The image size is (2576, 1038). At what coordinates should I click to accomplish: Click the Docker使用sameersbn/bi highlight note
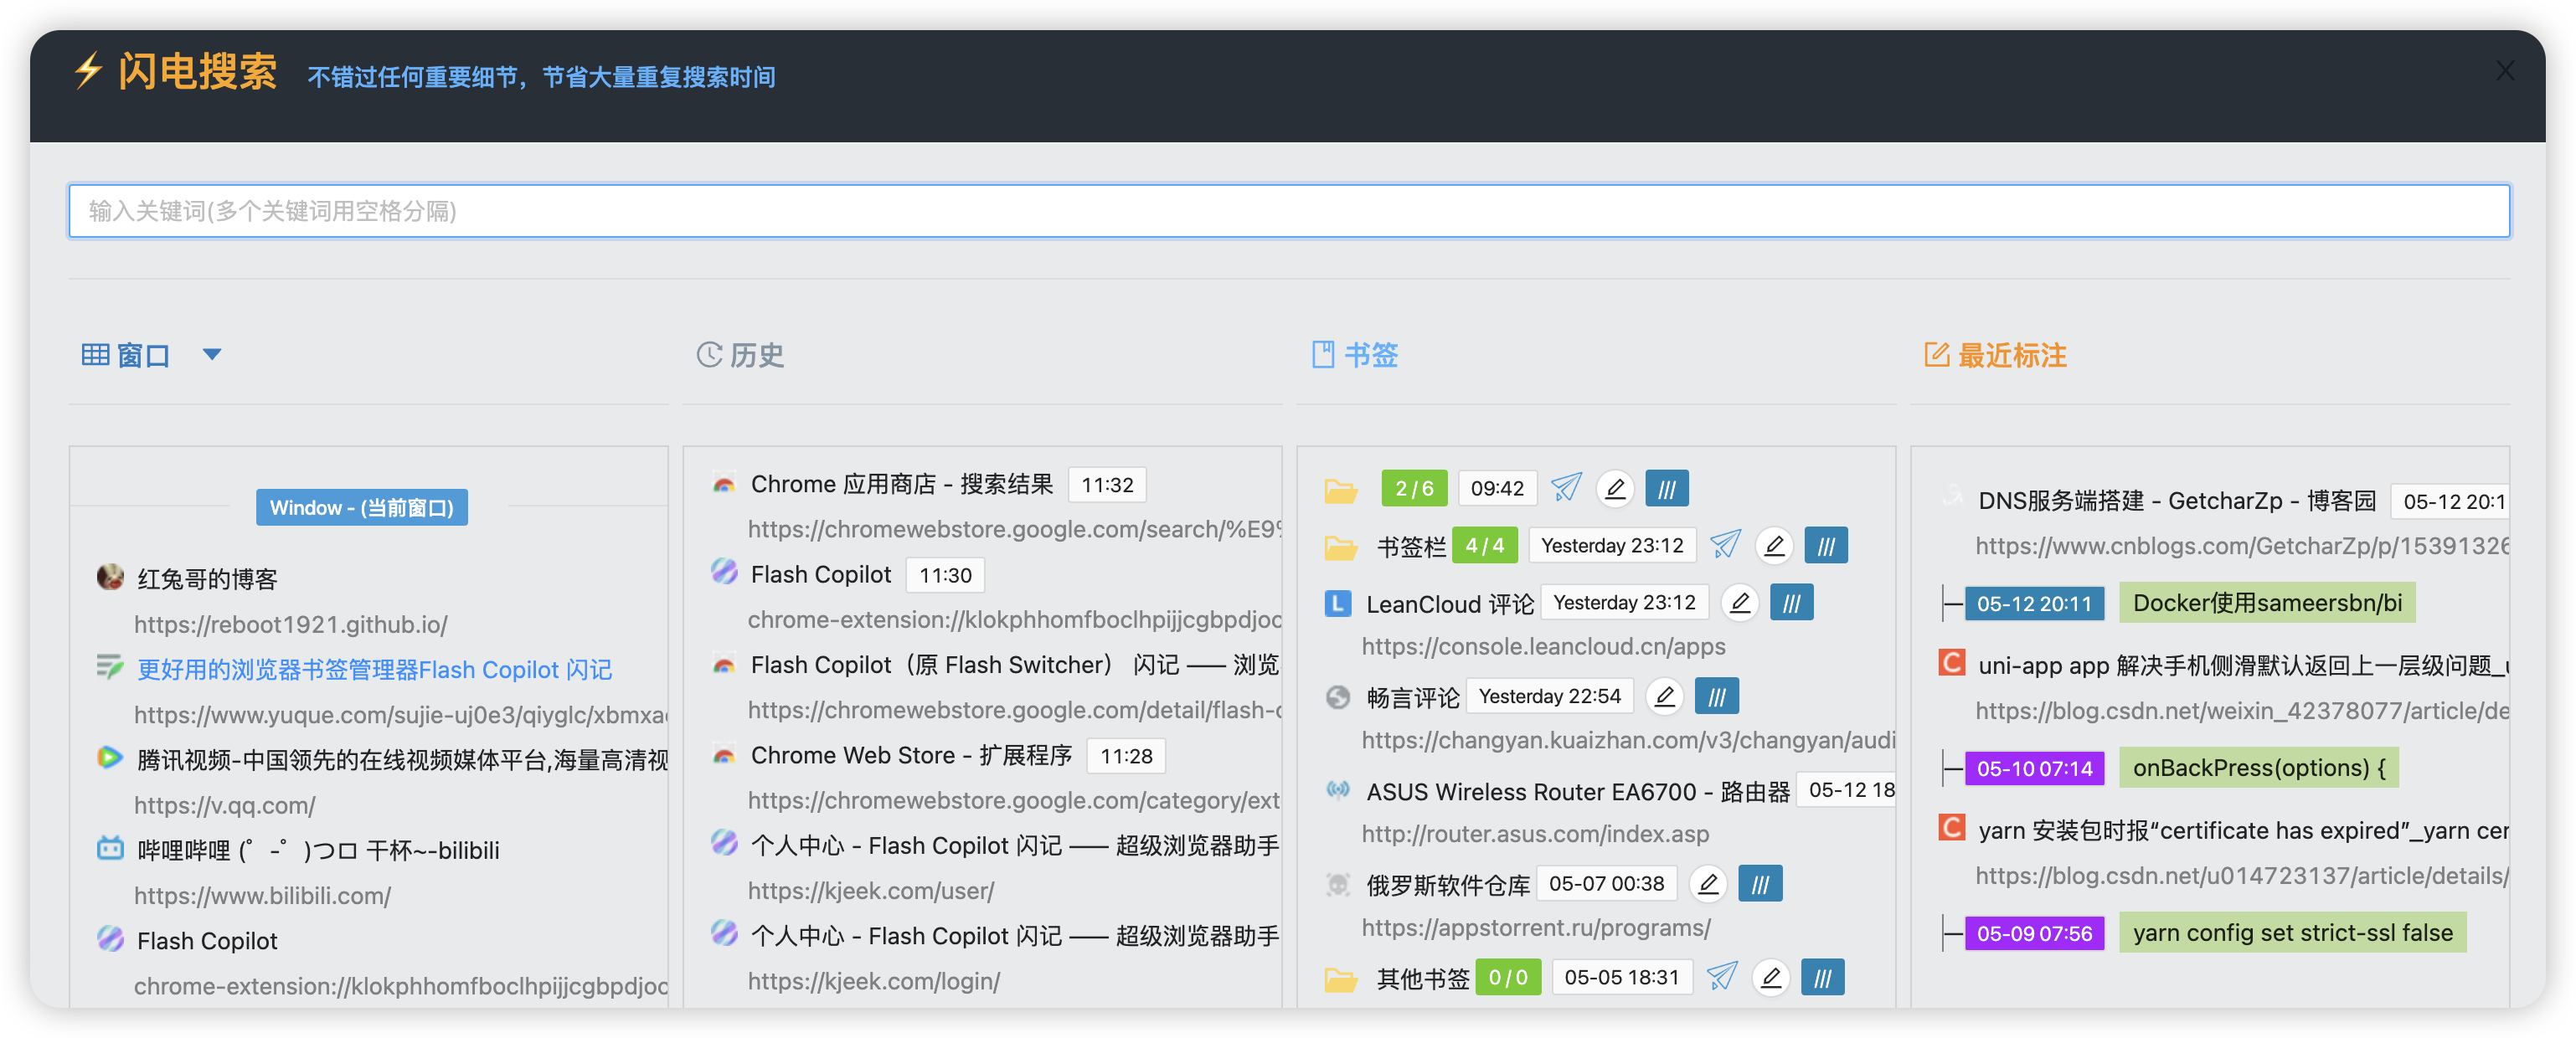coord(2267,602)
